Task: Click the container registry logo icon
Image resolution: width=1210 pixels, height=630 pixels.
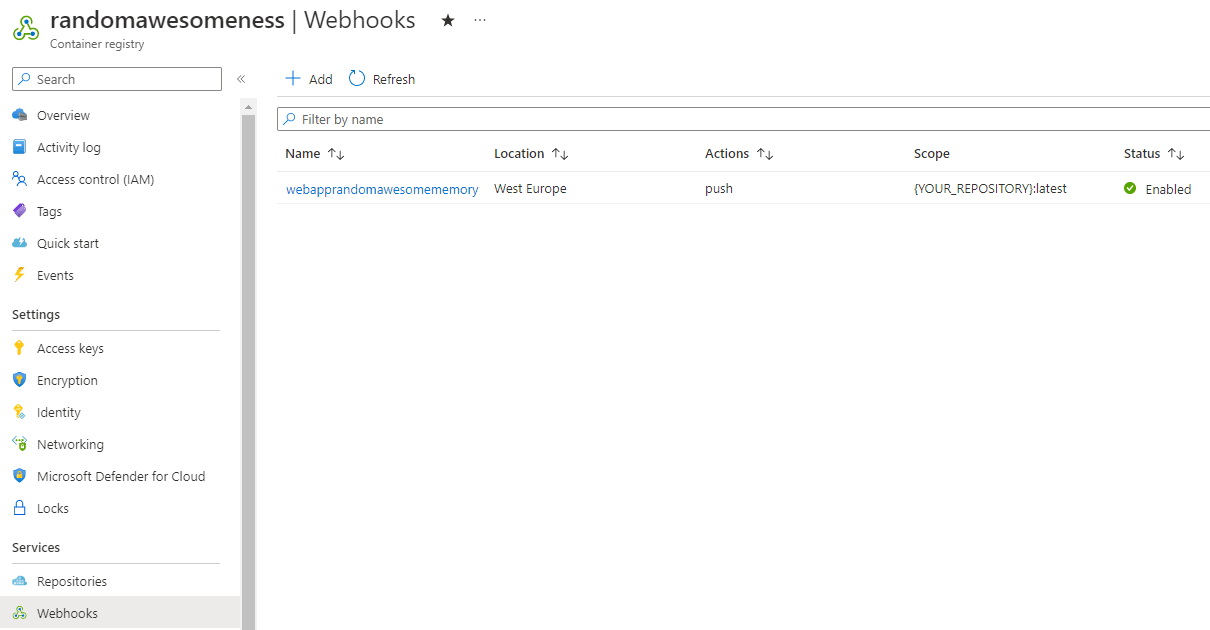Action: click(x=26, y=28)
